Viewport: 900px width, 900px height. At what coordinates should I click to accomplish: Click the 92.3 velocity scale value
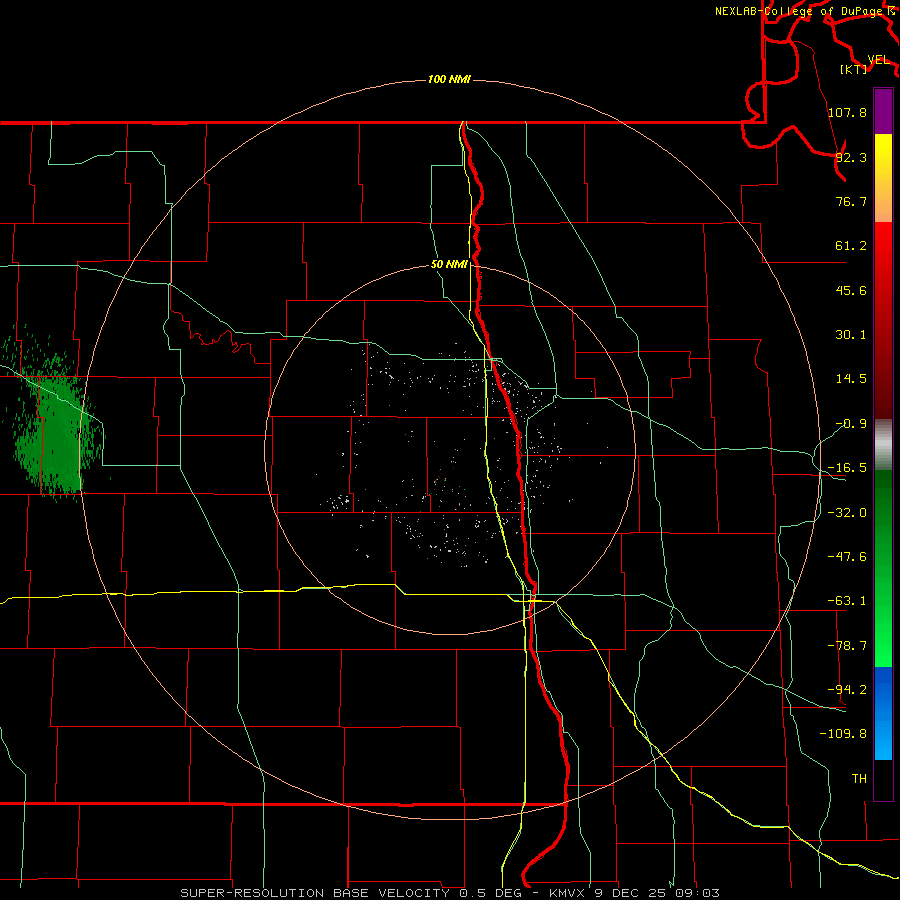(x=851, y=157)
